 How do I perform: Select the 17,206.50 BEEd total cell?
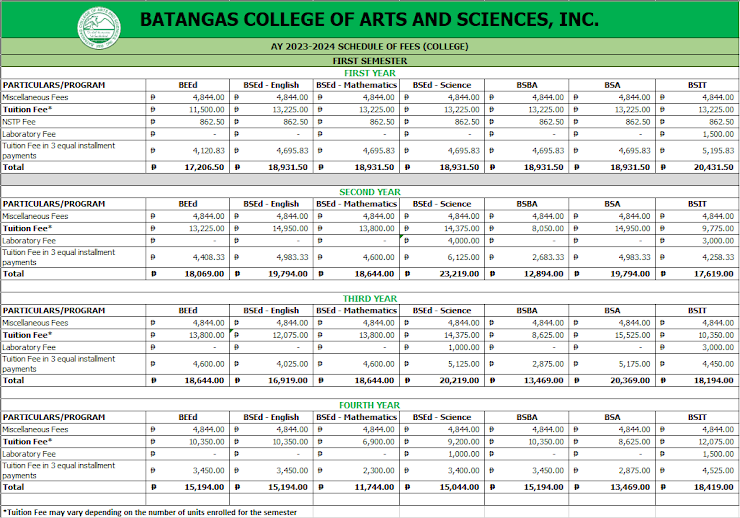coord(188,167)
